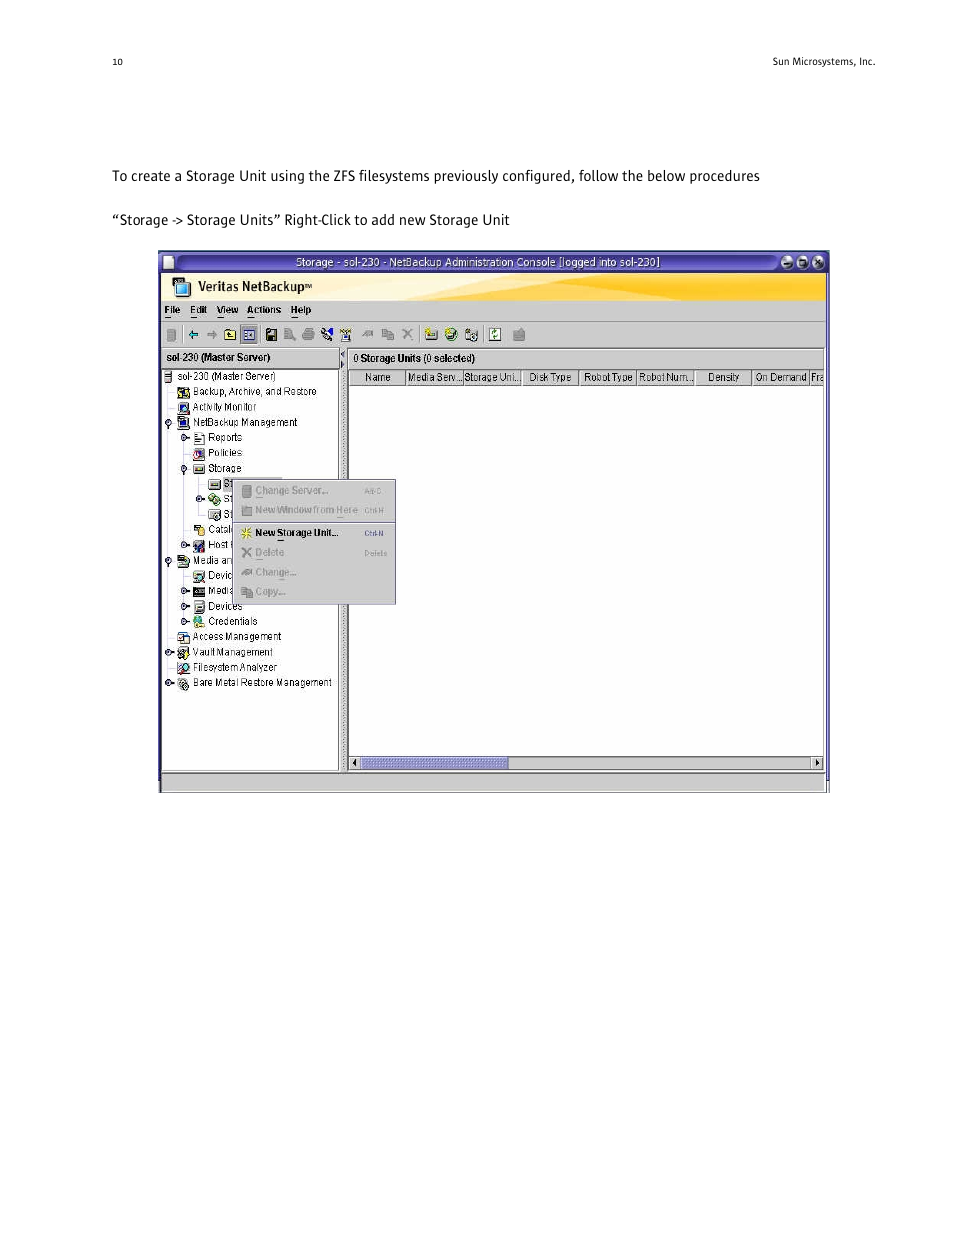Image resolution: width=954 pixels, height=1235 pixels.
Task: Click the Change Server toolbar icon
Action: point(171,335)
